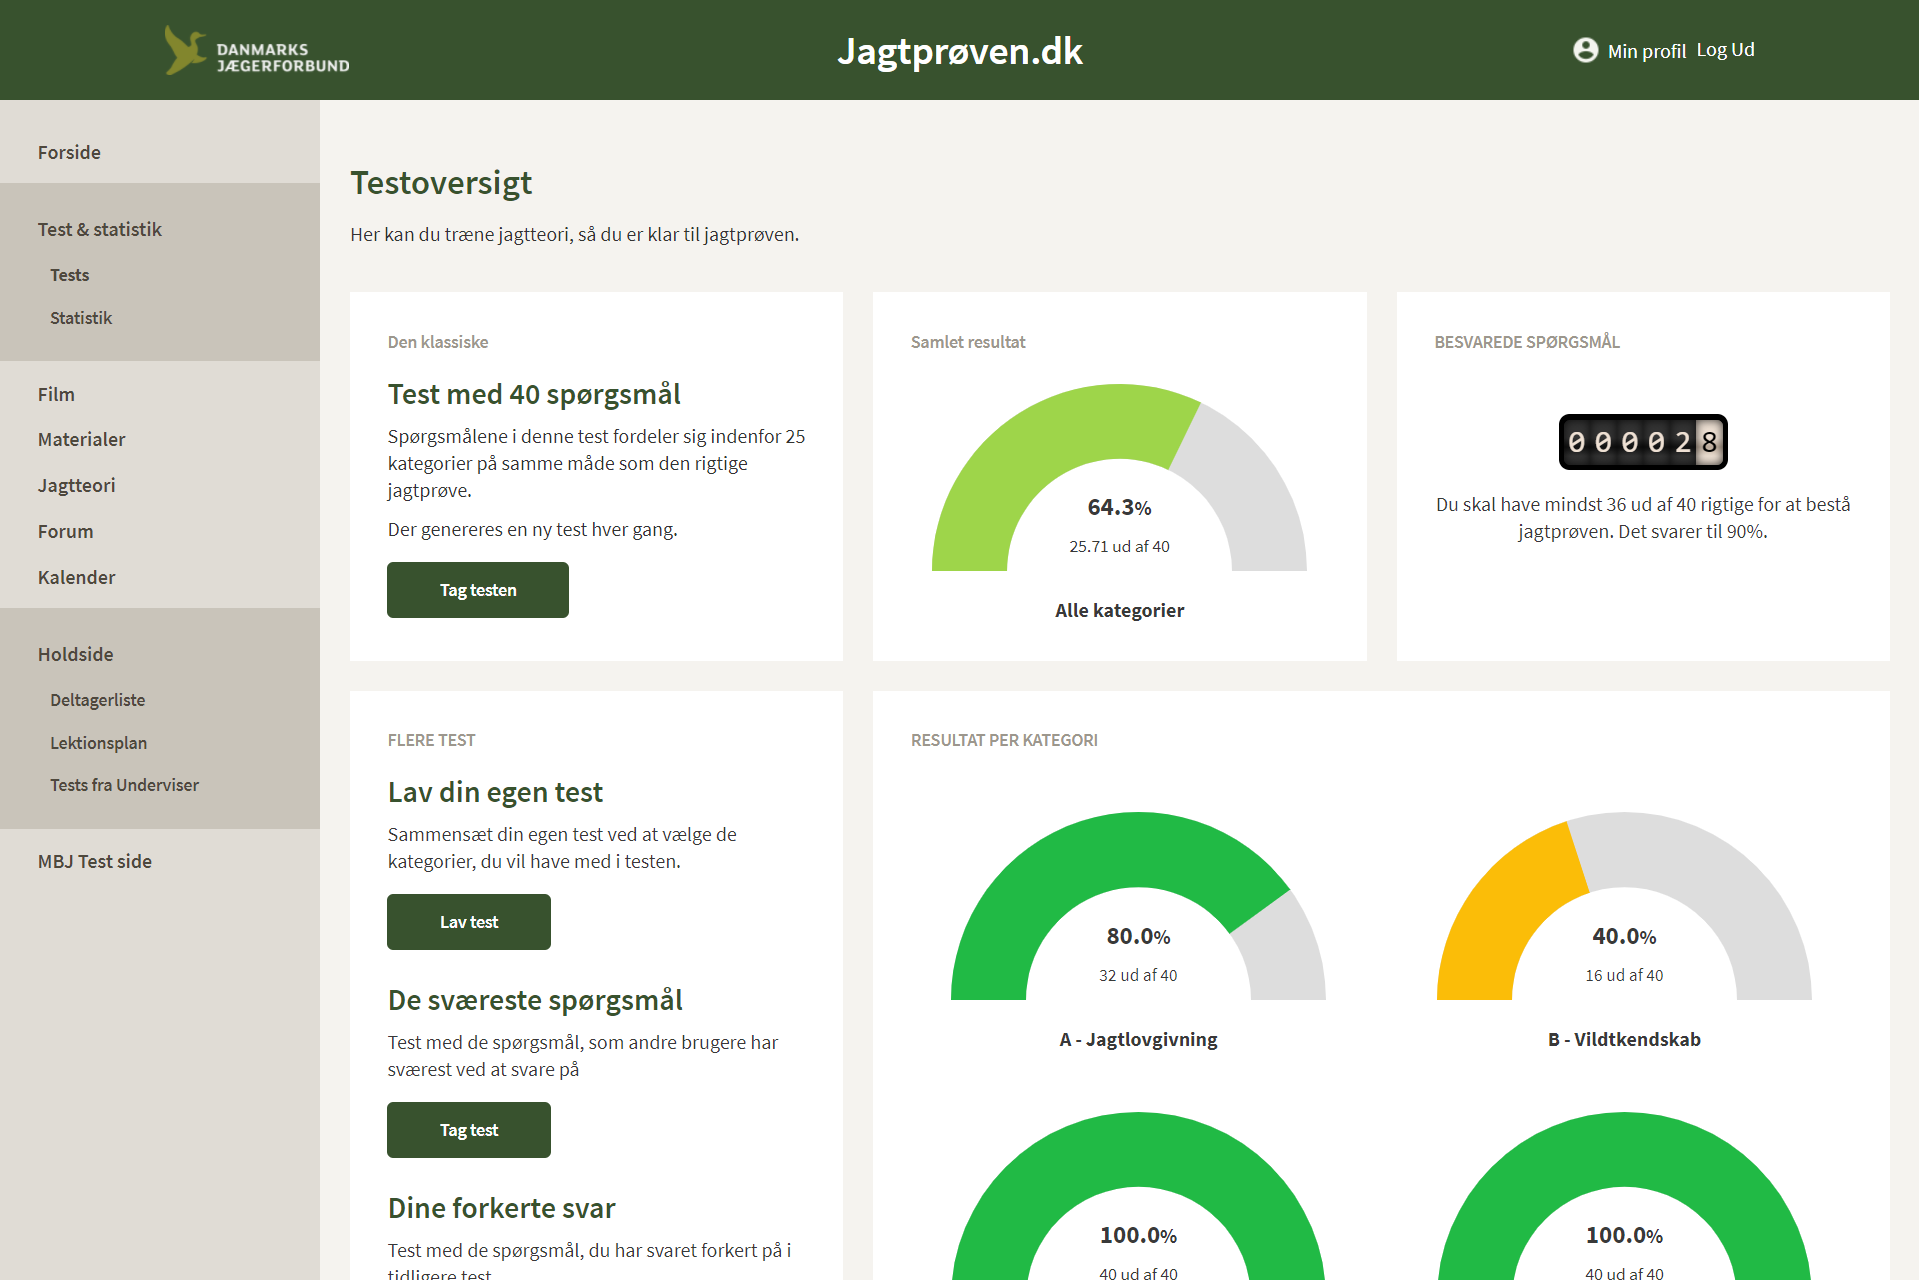
Task: Go to Jagtteori page
Action: tap(77, 485)
